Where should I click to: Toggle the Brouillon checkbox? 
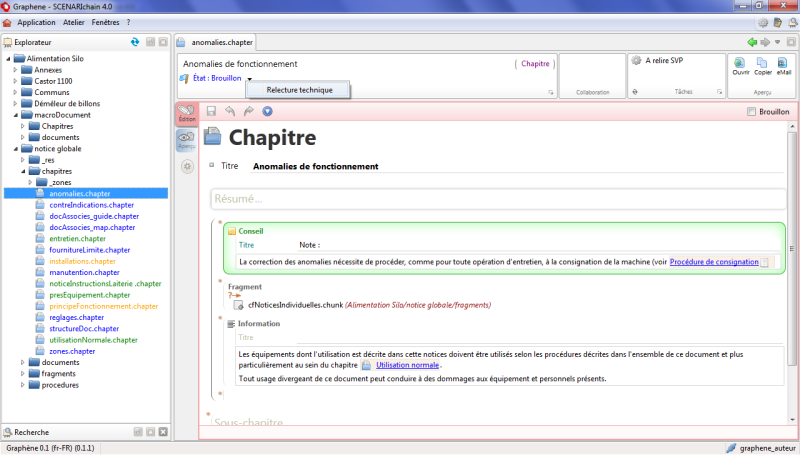[x=752, y=112]
